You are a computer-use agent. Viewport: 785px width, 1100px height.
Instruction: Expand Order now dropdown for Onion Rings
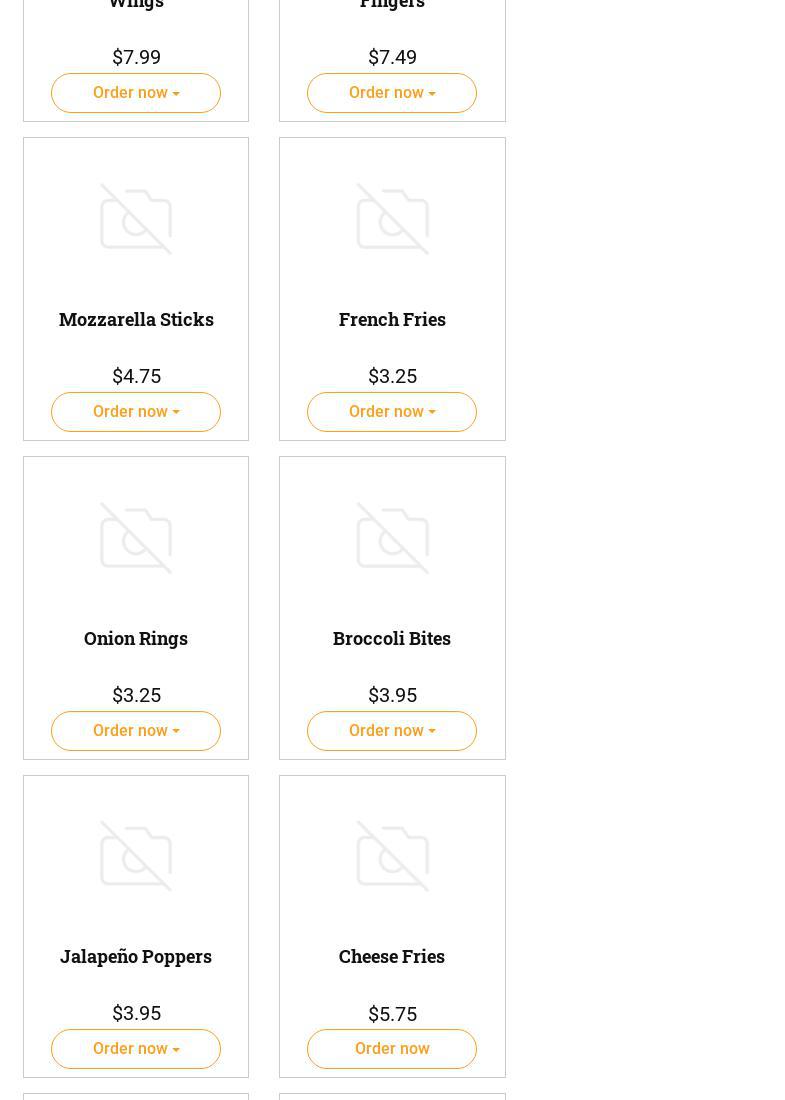pos(136,731)
